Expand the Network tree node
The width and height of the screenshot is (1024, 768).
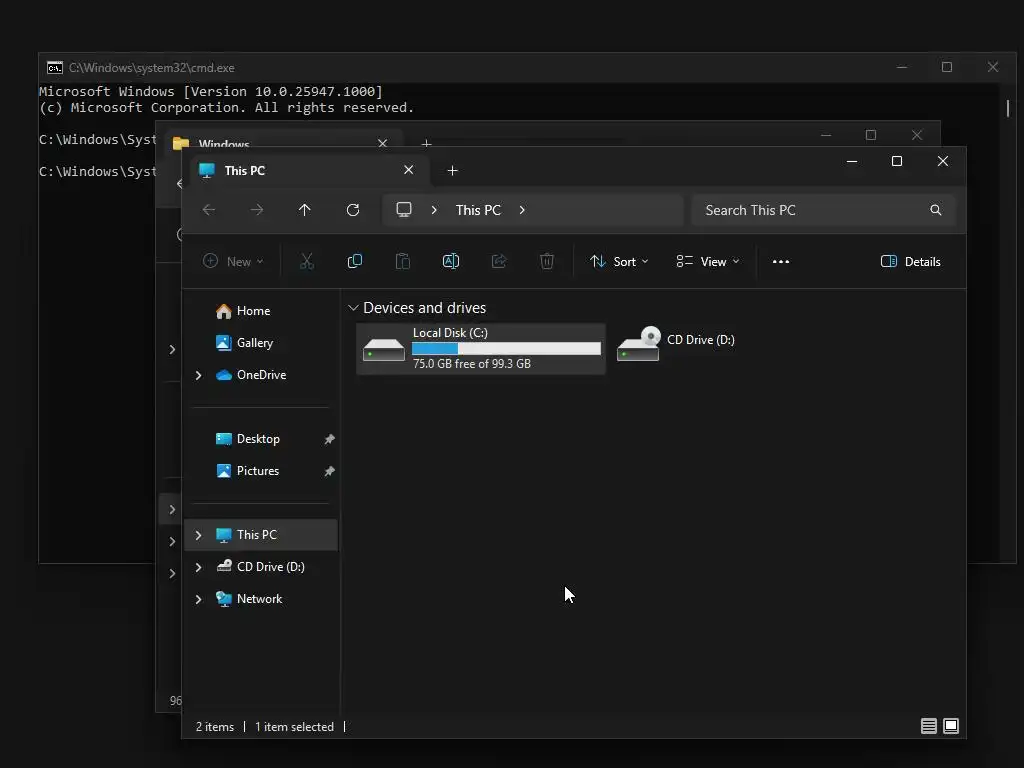pyautogui.click(x=199, y=599)
